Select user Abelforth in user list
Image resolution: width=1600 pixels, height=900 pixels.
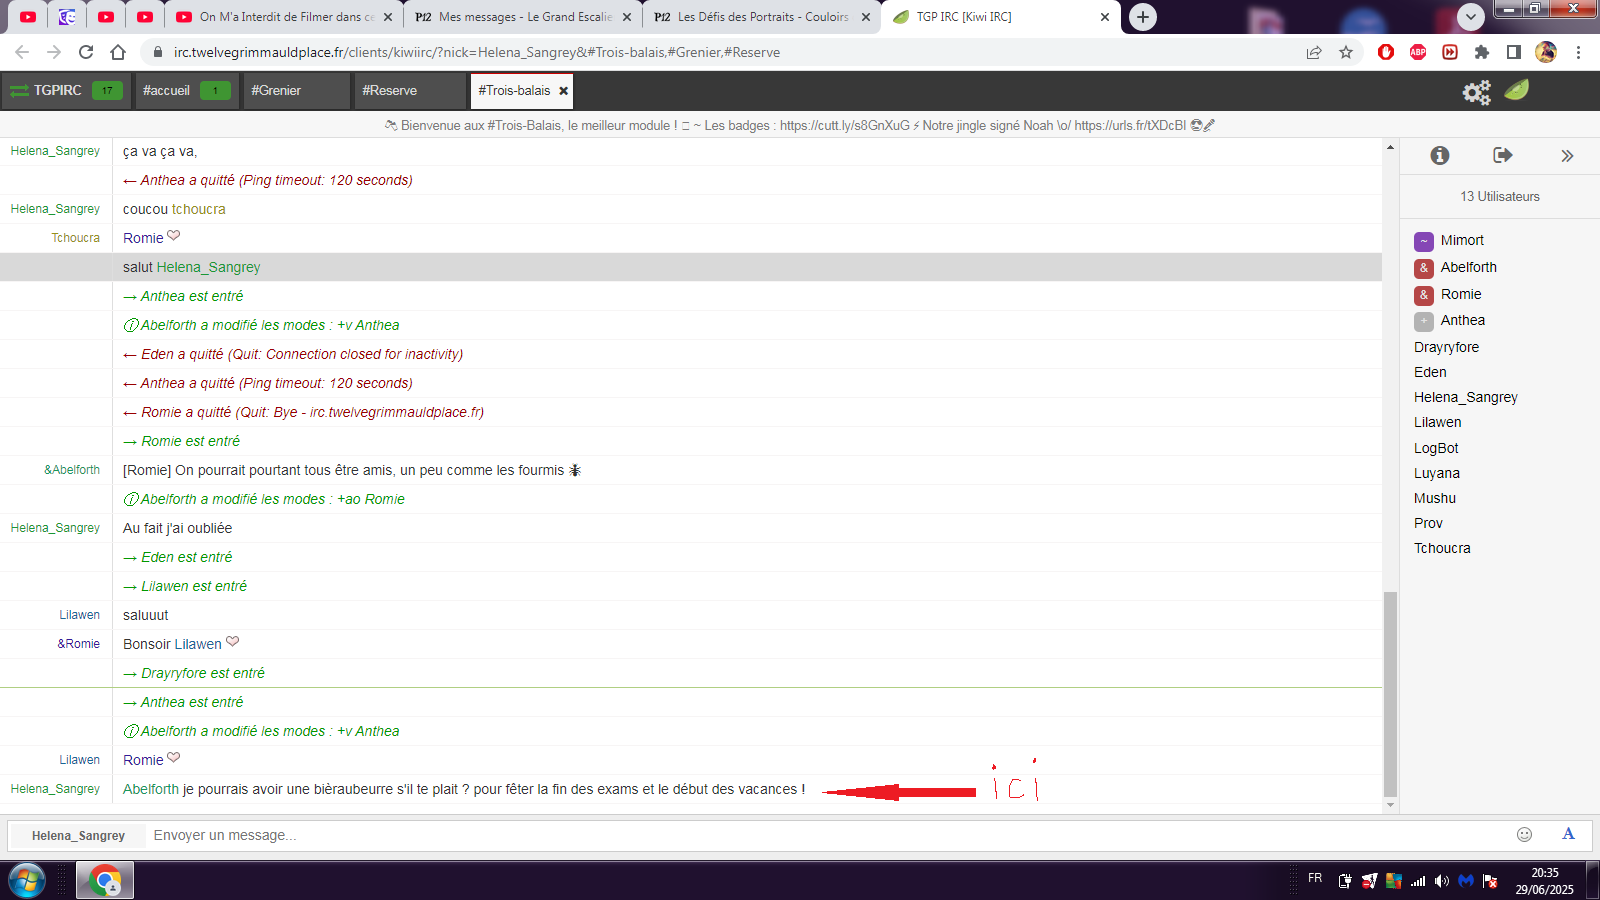click(x=1469, y=267)
